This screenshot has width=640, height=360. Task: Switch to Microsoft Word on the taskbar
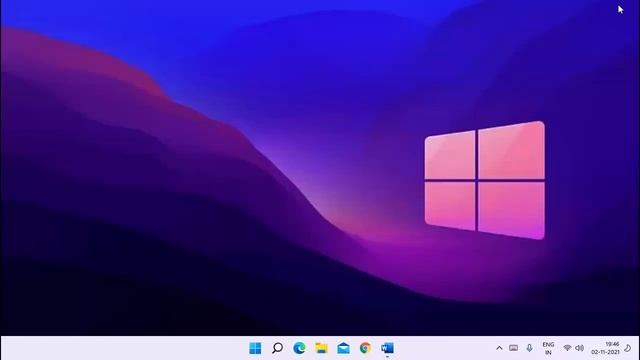(387, 348)
